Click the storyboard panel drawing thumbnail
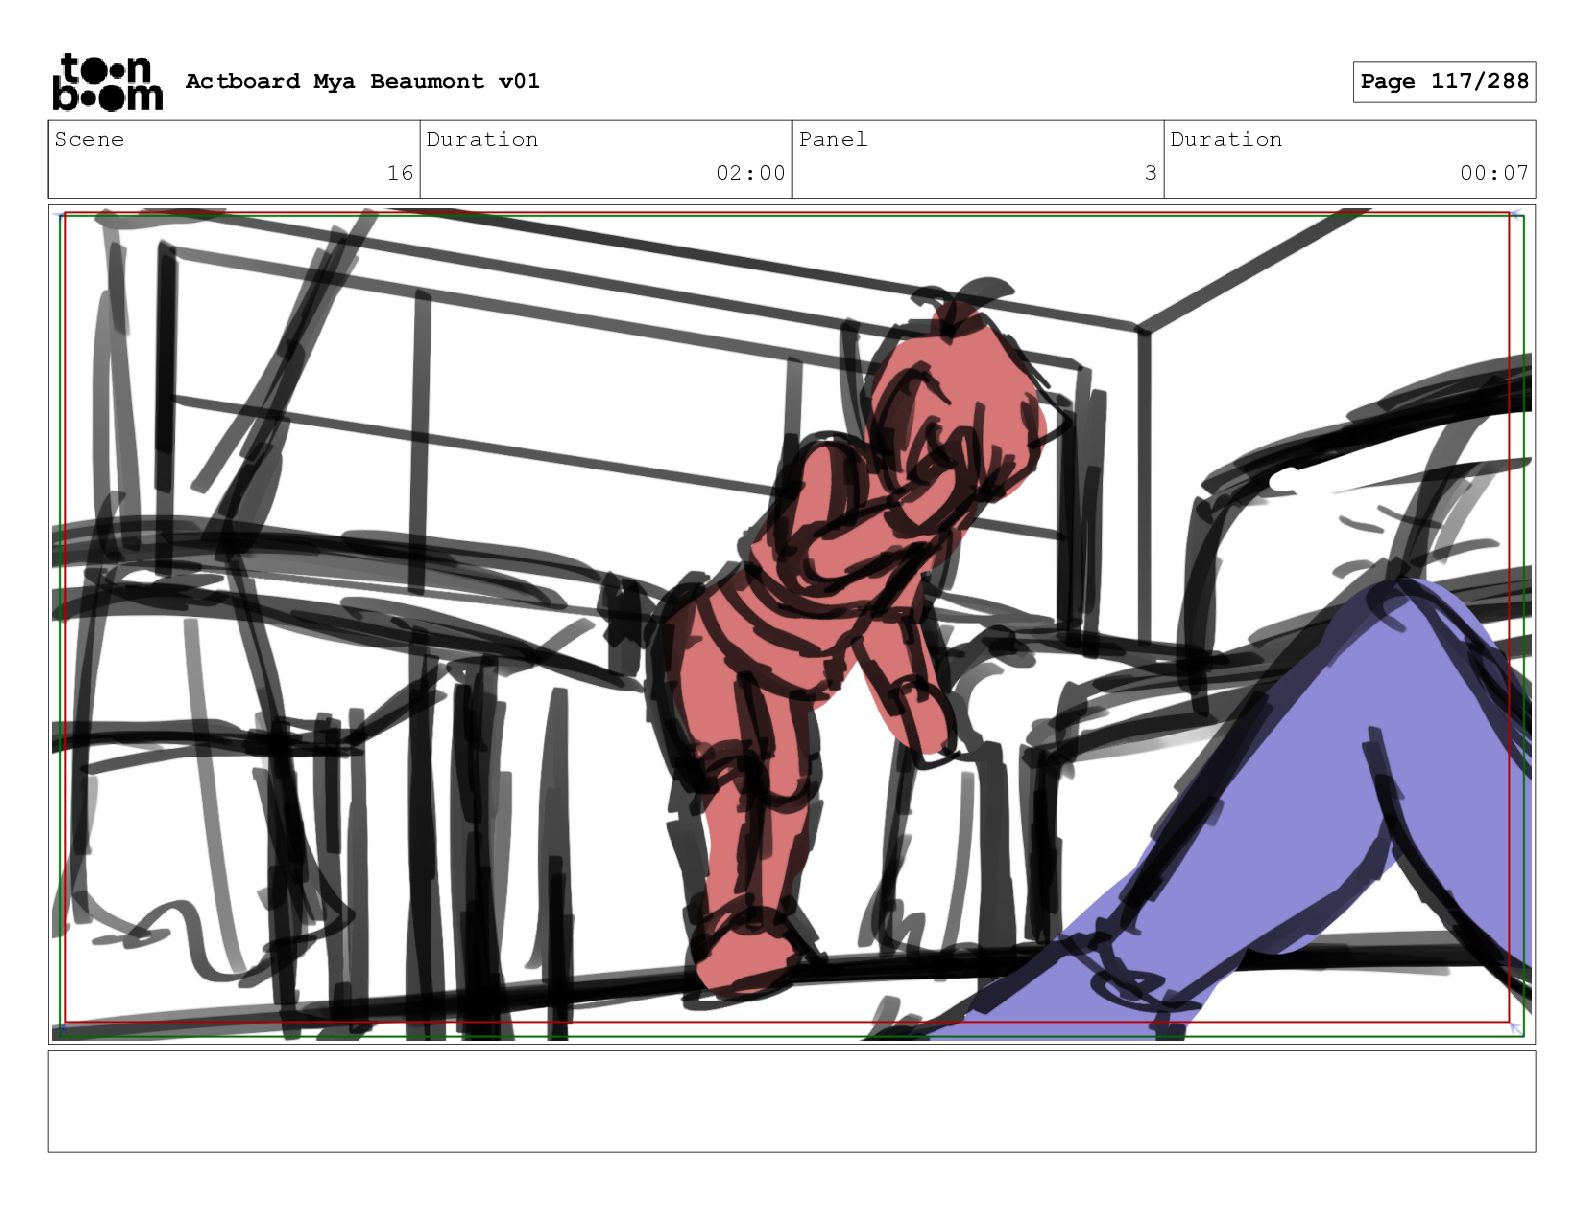This screenshot has height=1224, width=1584. point(792,625)
